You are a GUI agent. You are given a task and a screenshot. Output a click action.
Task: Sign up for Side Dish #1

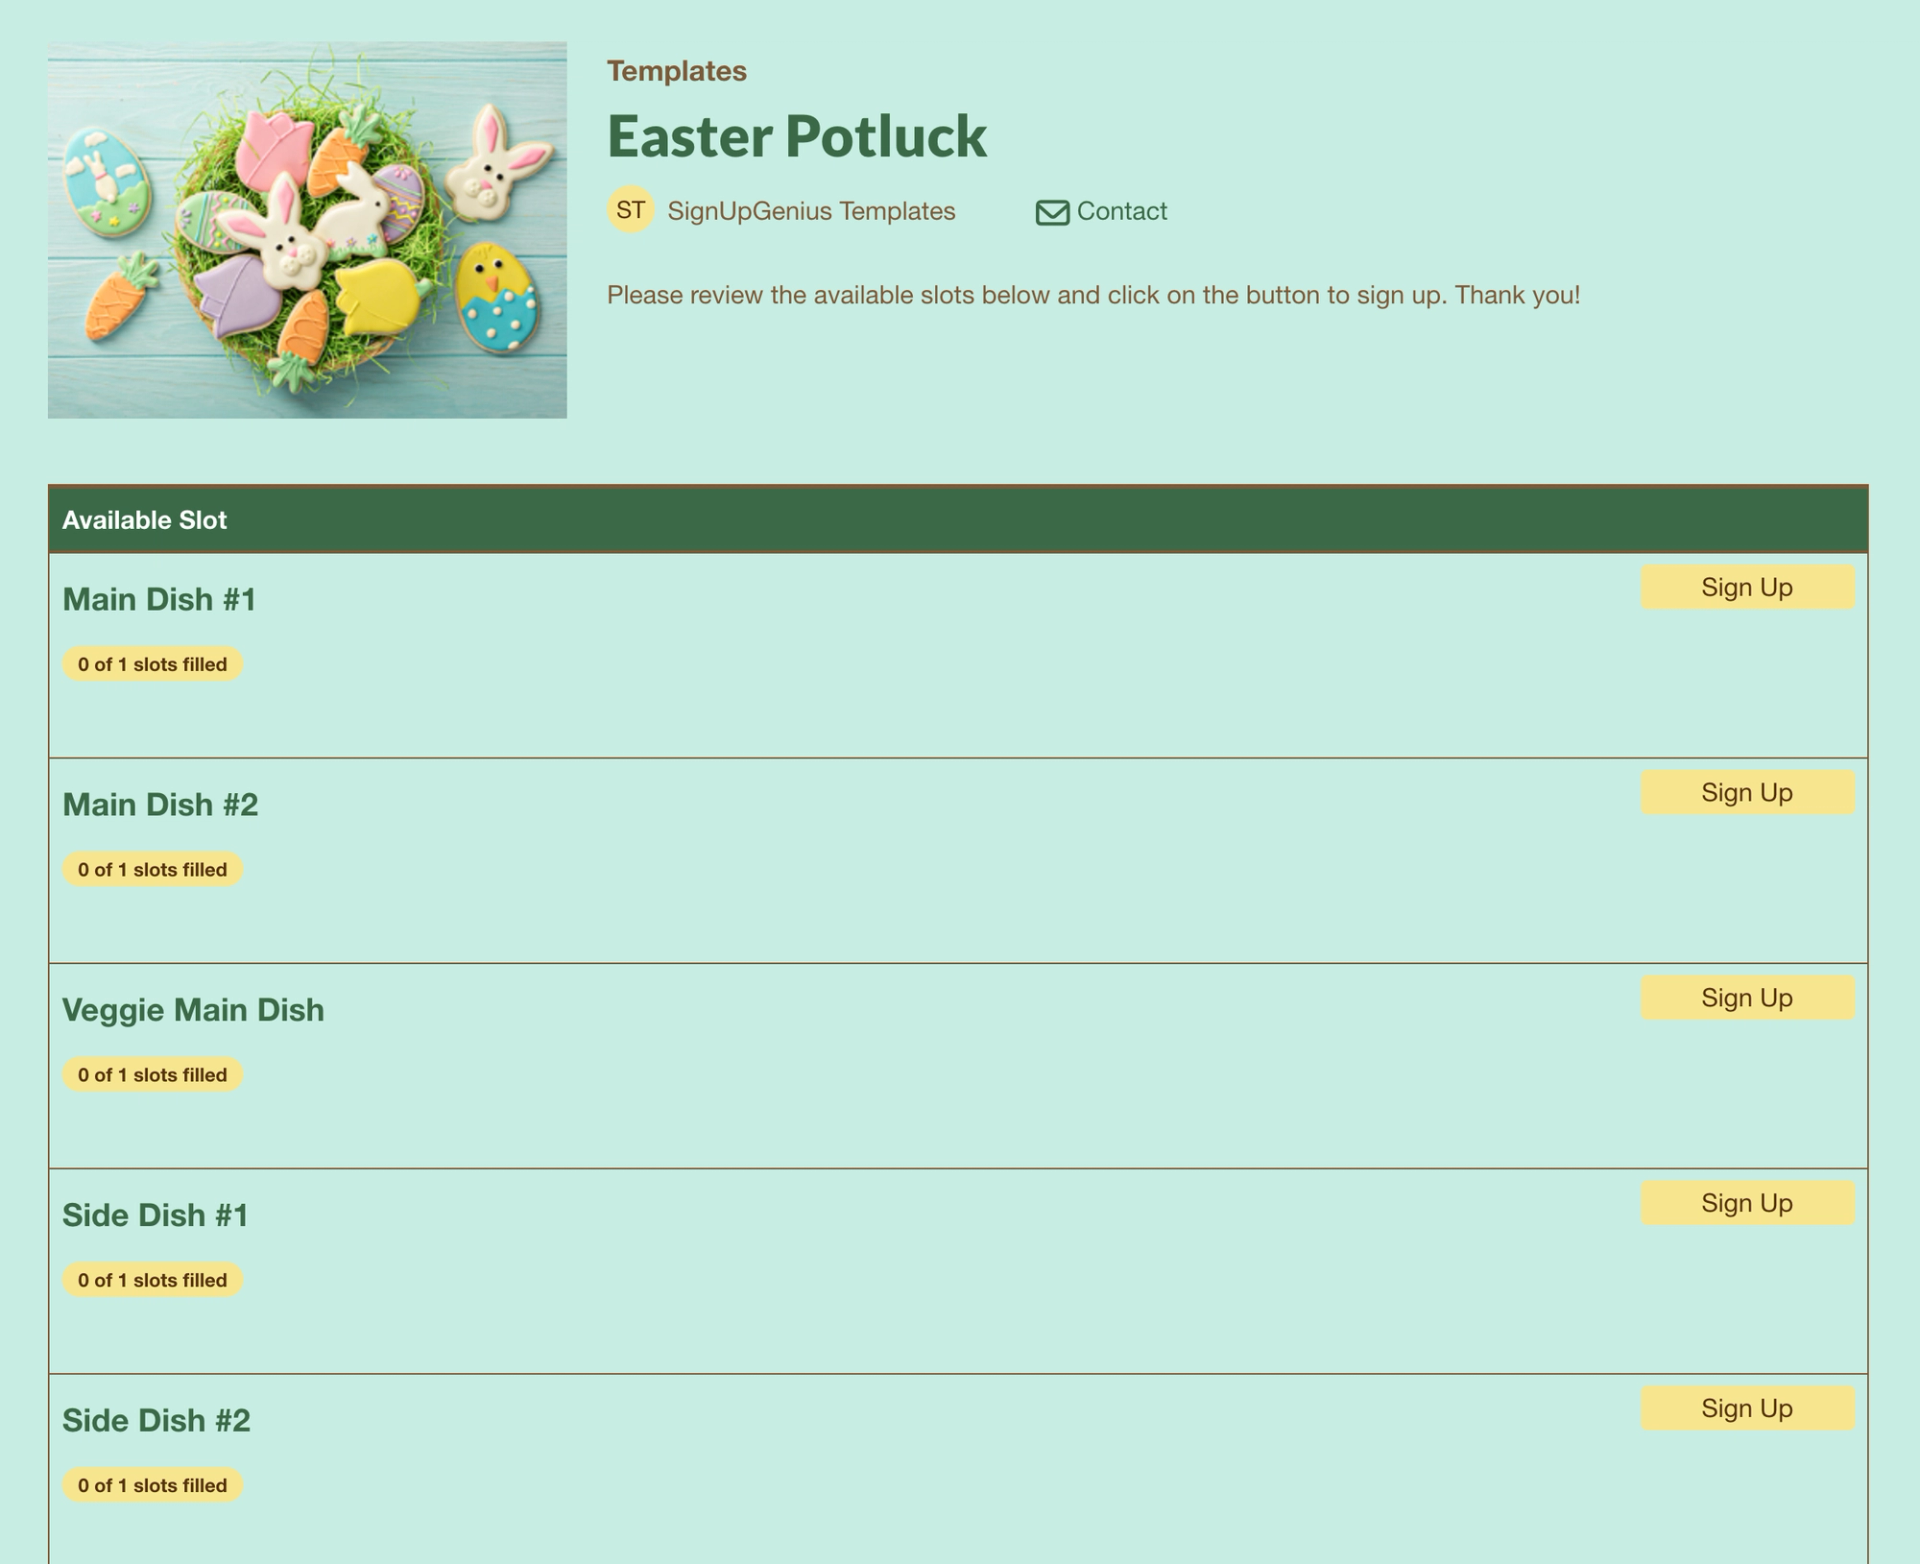1747,1203
